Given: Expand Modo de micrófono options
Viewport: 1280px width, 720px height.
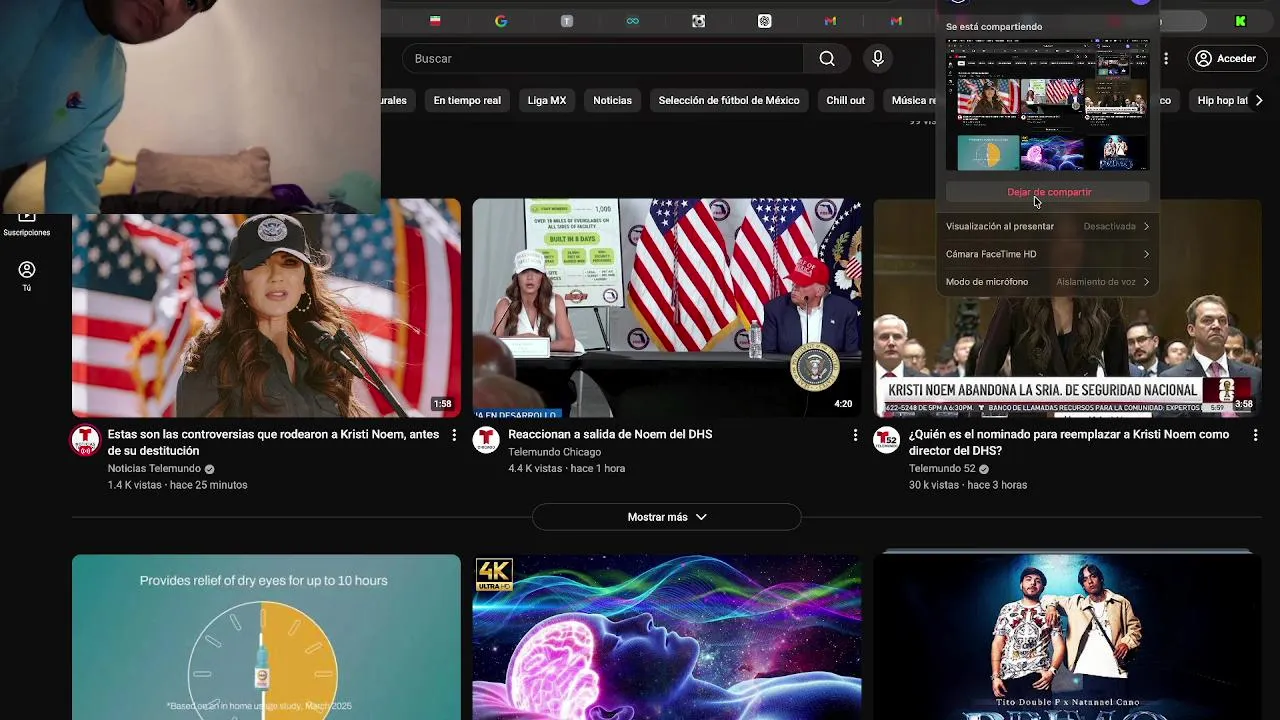Looking at the screenshot, I should [1048, 282].
